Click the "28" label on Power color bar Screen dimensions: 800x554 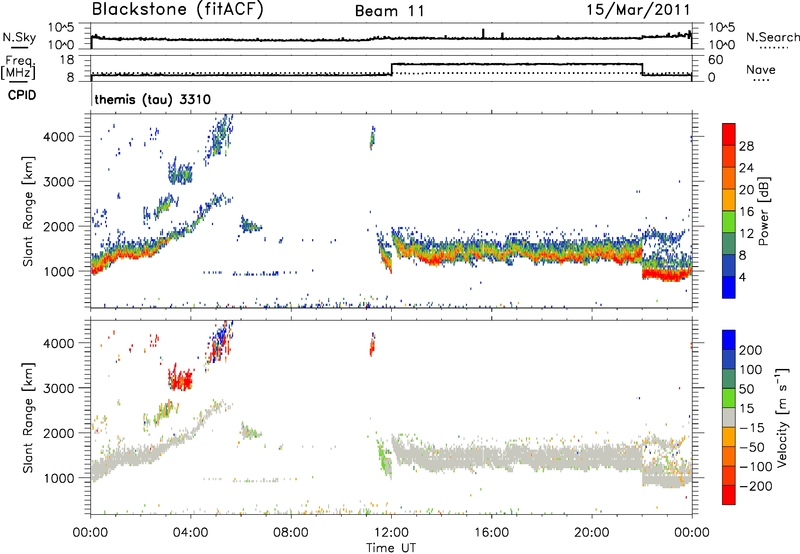coord(746,146)
